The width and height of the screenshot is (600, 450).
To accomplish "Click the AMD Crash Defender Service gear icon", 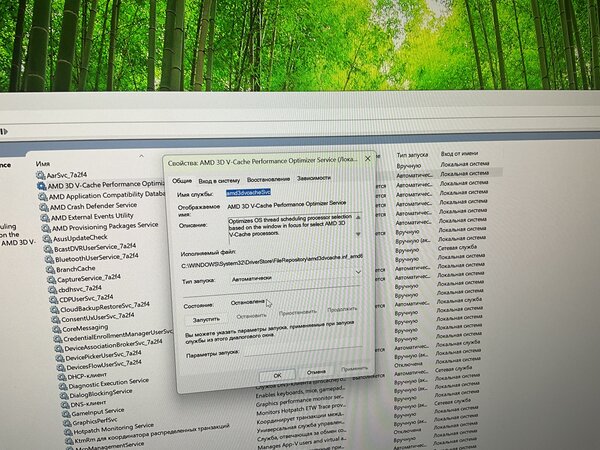I will point(44,207).
